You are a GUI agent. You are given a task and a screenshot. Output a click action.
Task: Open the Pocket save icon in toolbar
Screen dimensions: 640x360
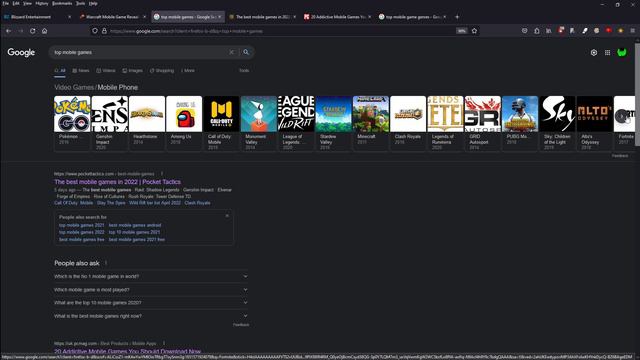click(x=524, y=31)
